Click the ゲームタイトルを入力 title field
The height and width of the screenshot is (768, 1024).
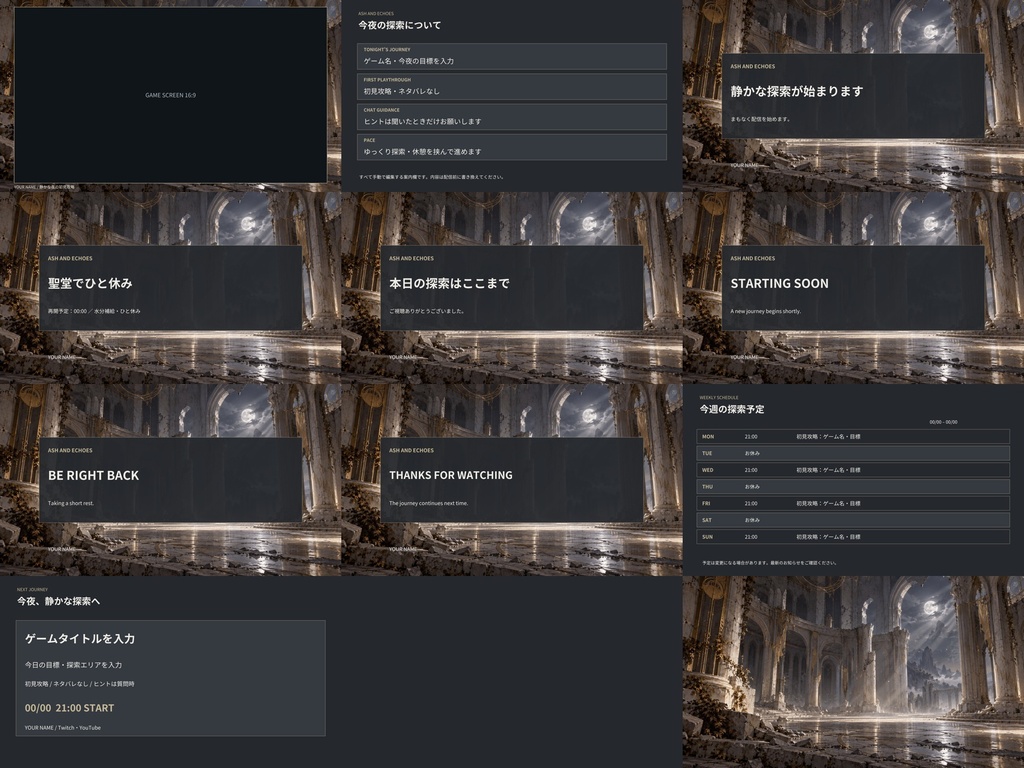(x=80, y=639)
